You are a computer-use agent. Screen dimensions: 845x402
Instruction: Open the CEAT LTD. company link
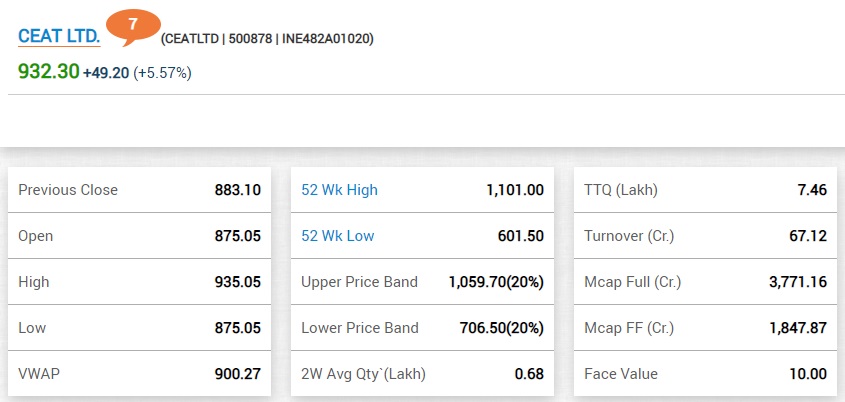point(59,36)
